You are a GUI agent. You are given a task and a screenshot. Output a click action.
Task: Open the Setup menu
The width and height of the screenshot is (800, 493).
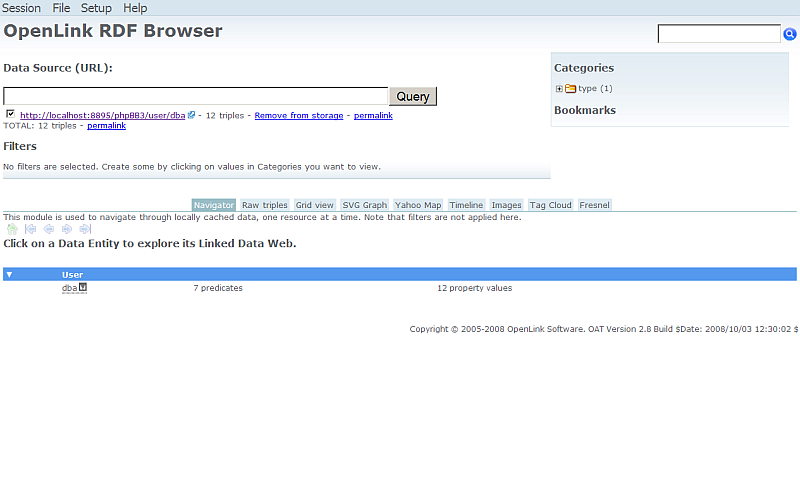tap(96, 8)
